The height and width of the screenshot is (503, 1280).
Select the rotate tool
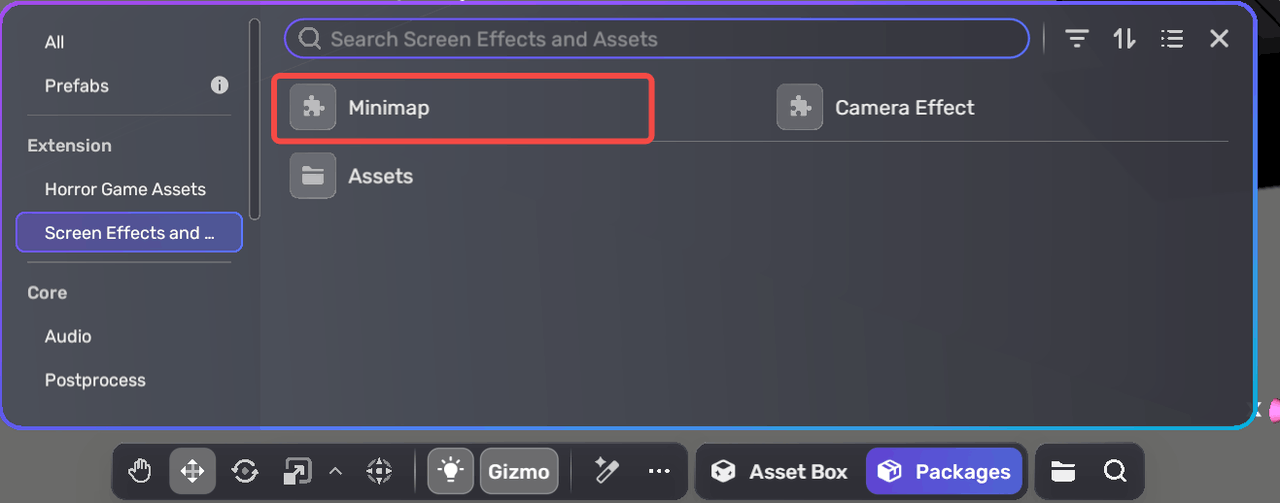coord(245,471)
